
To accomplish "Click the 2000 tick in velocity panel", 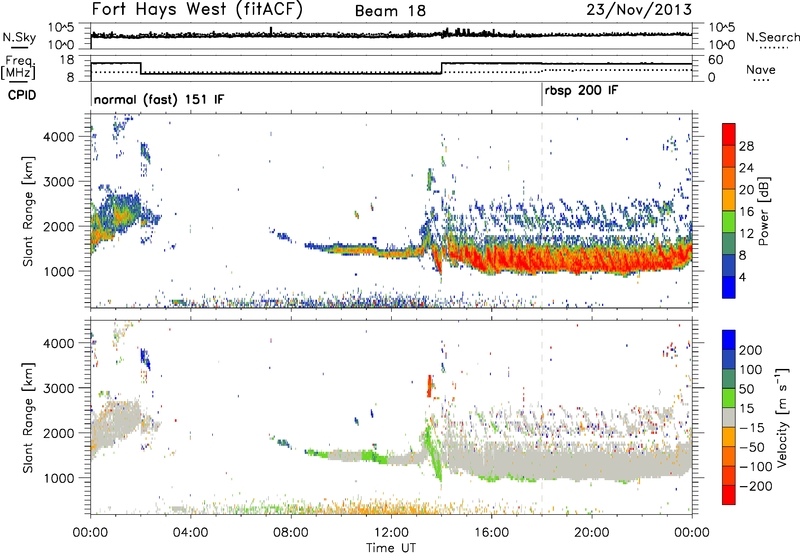I will coord(59,433).
